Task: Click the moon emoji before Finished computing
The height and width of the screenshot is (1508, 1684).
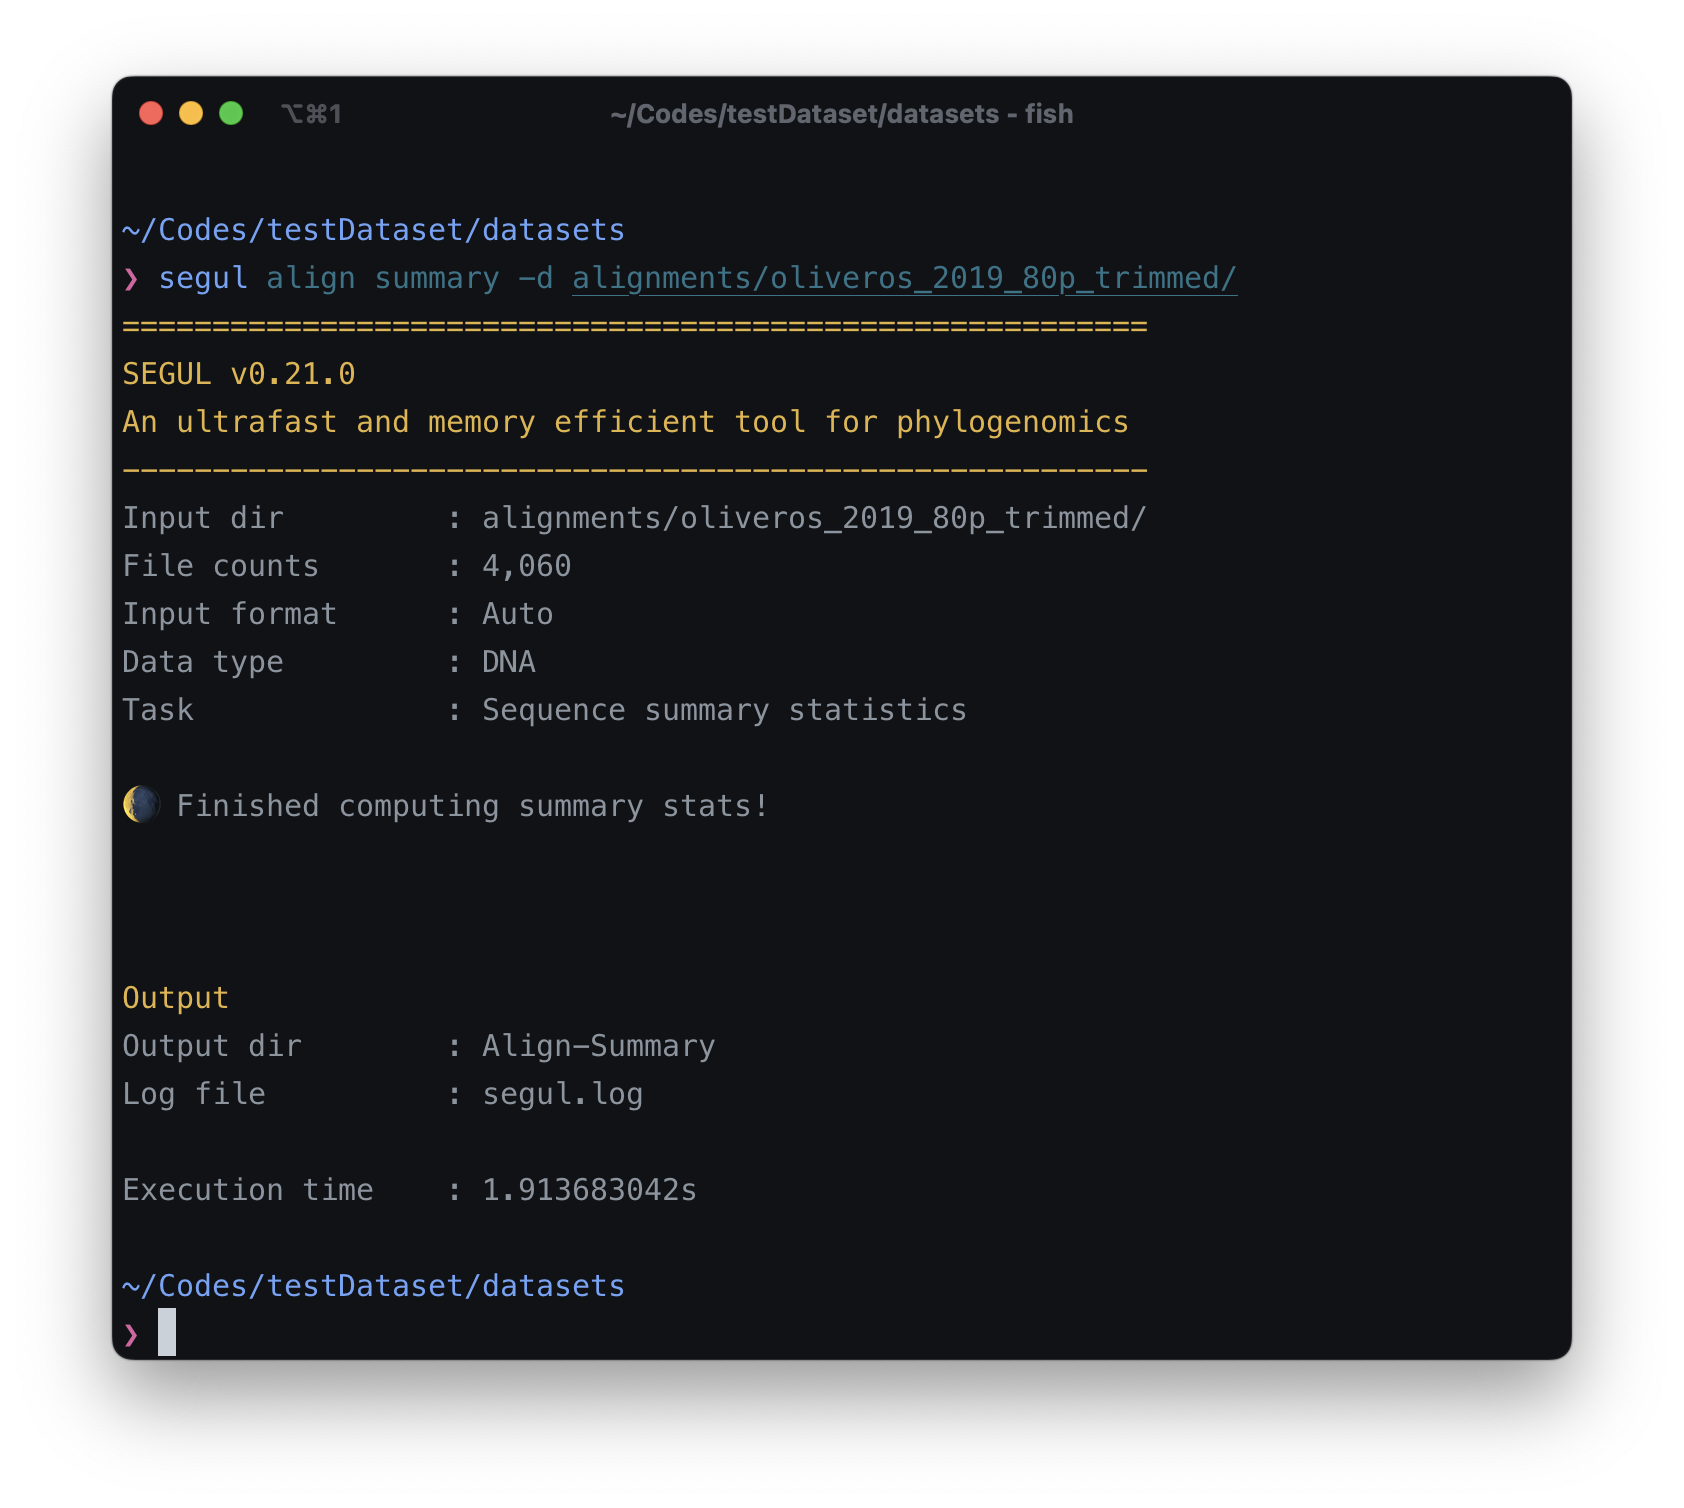Action: coord(141,804)
